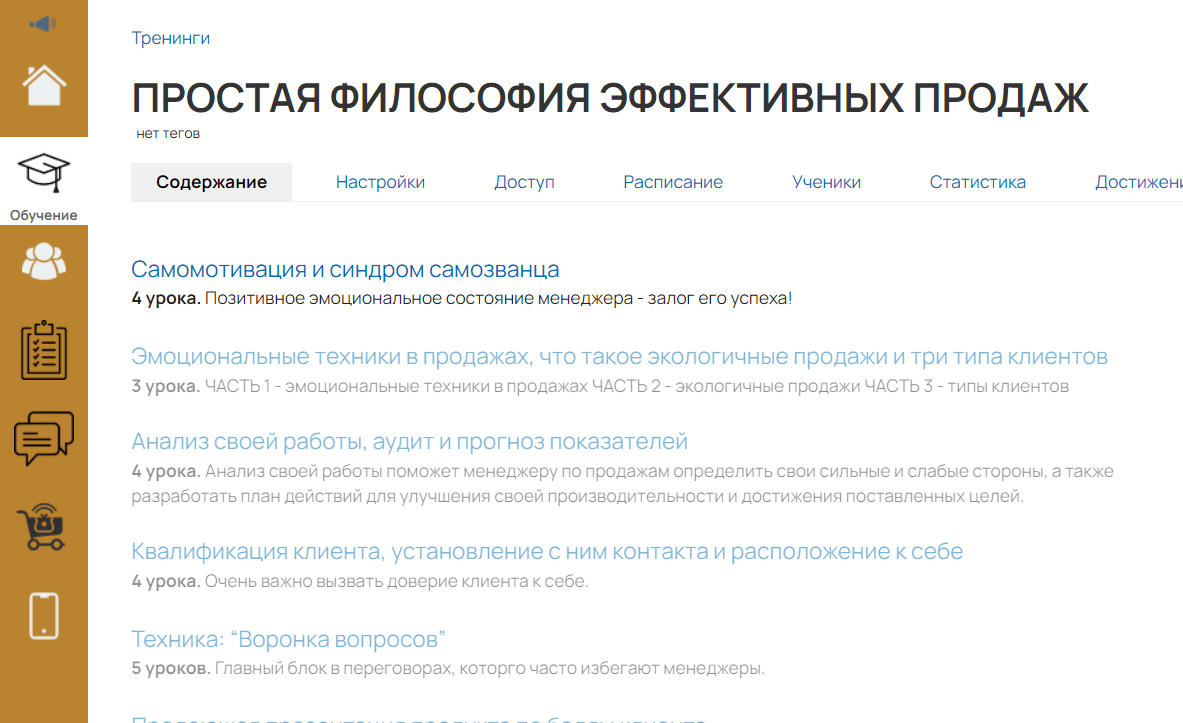Open the clipboard checklist tasks icon
The width and height of the screenshot is (1183, 723).
click(44, 350)
